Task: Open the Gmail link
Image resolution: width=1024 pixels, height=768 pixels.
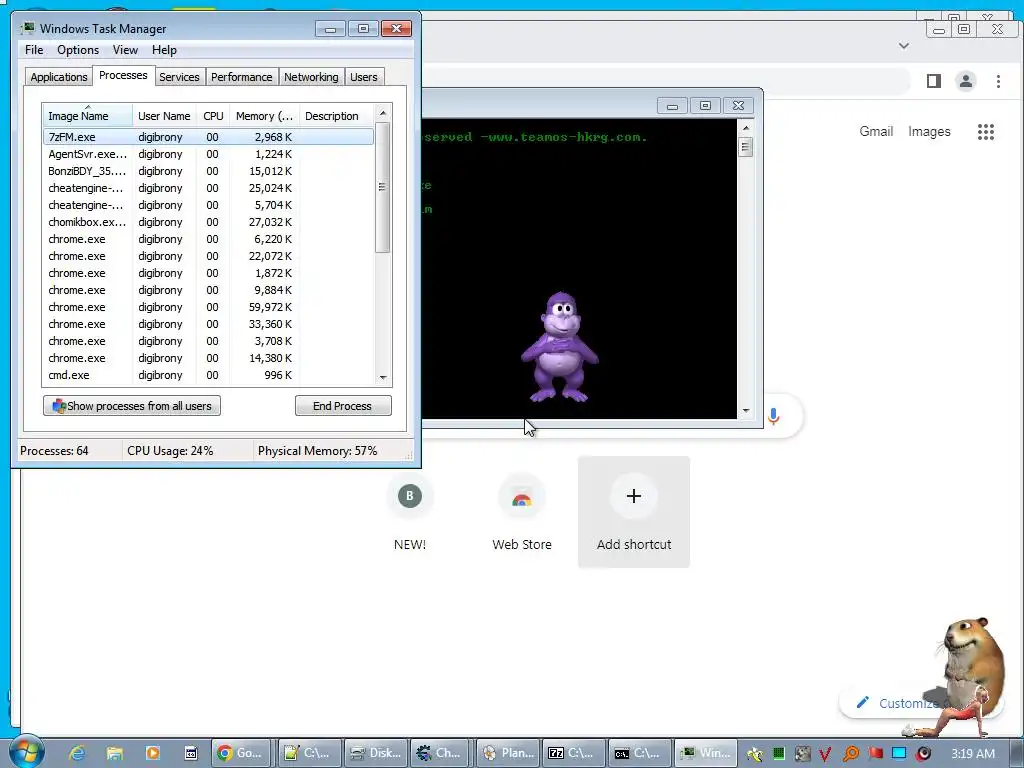Action: [x=876, y=131]
